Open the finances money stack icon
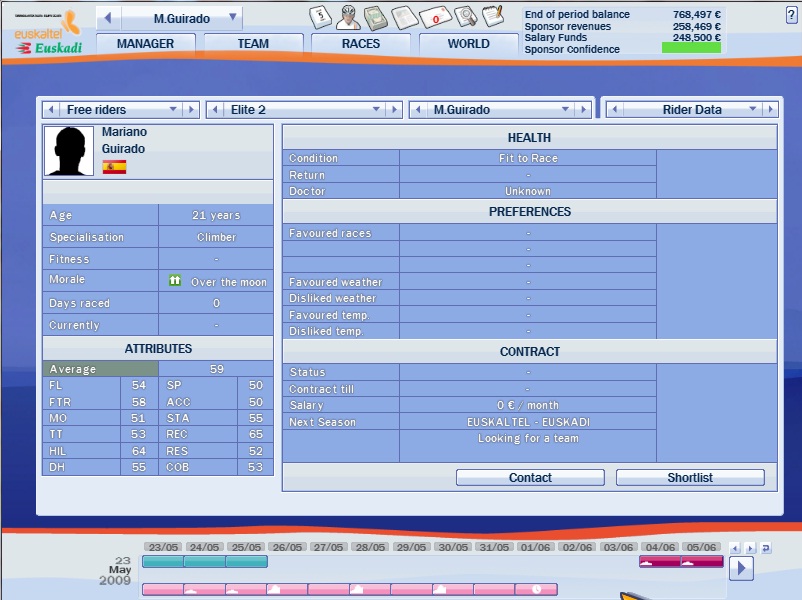This screenshot has height=600, width=802. pos(375,17)
